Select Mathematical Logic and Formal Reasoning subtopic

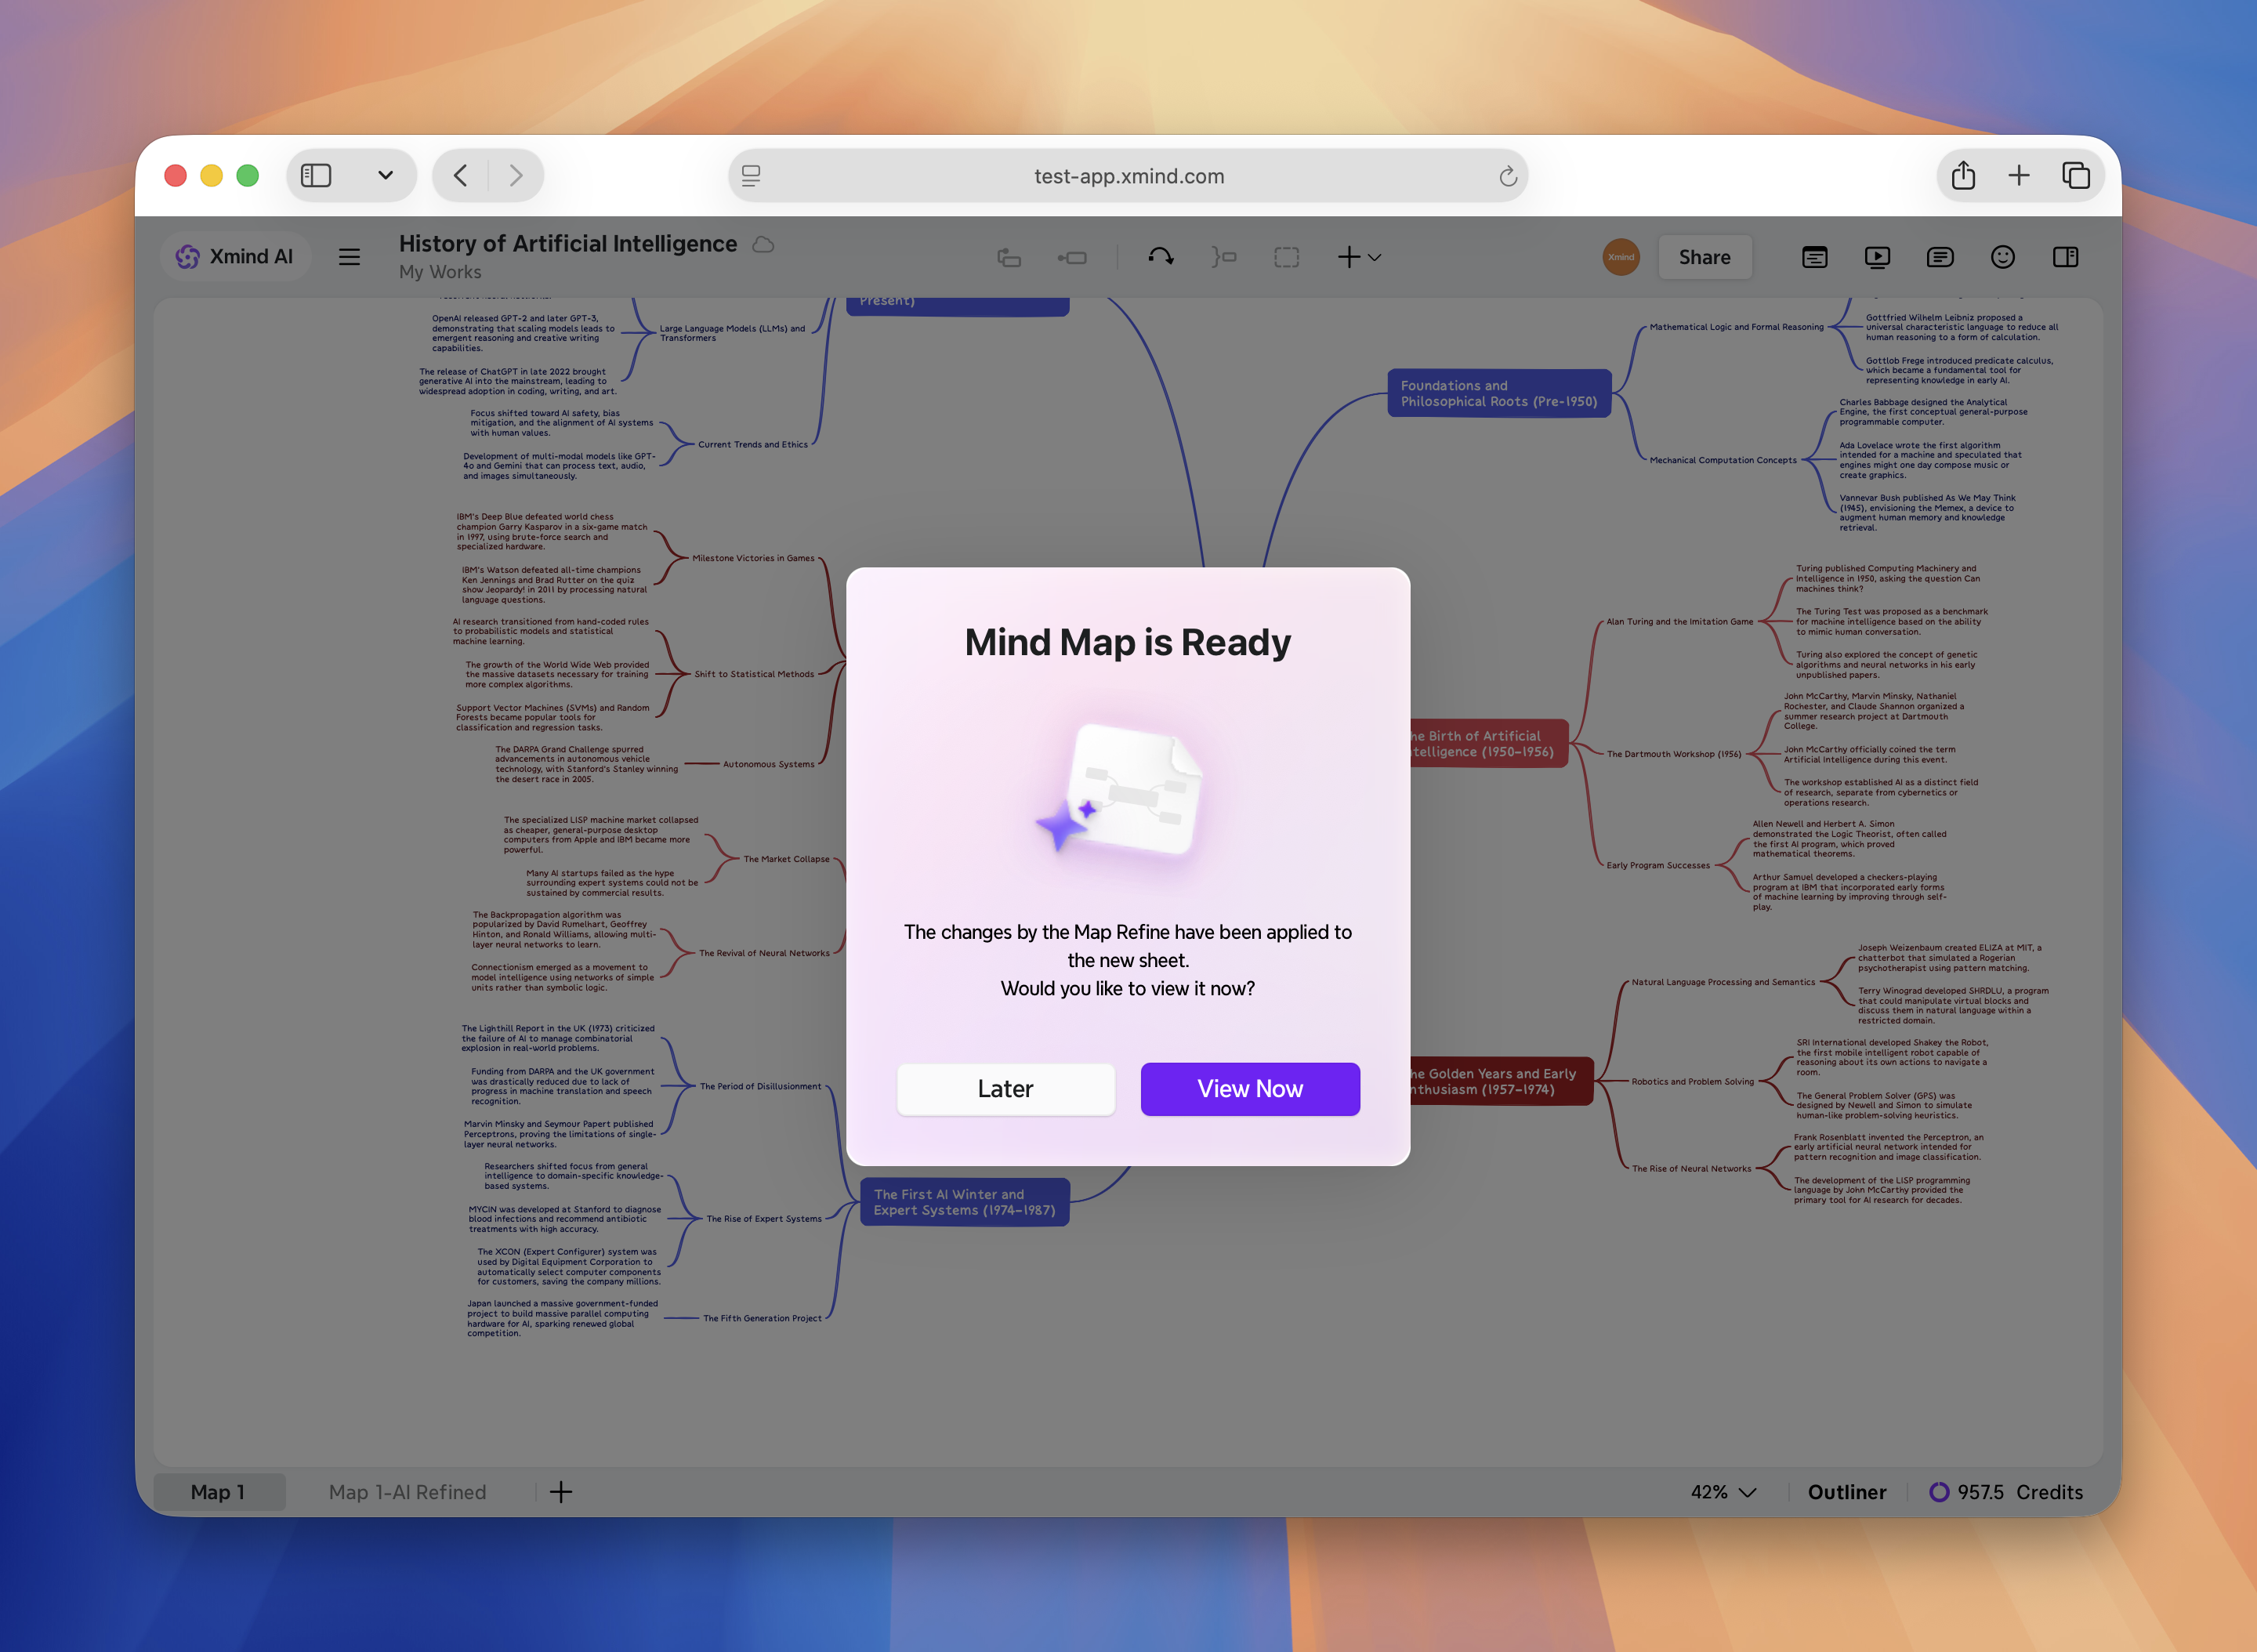click(x=1736, y=327)
